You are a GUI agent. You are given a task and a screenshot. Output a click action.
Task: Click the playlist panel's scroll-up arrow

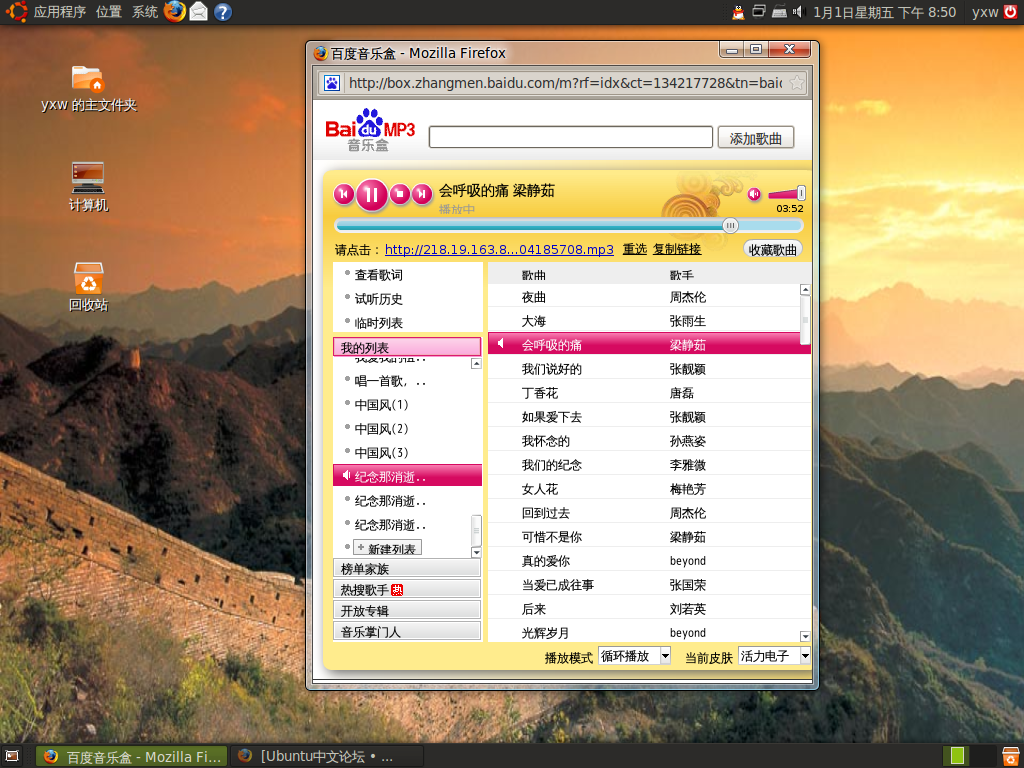pyautogui.click(x=476, y=364)
